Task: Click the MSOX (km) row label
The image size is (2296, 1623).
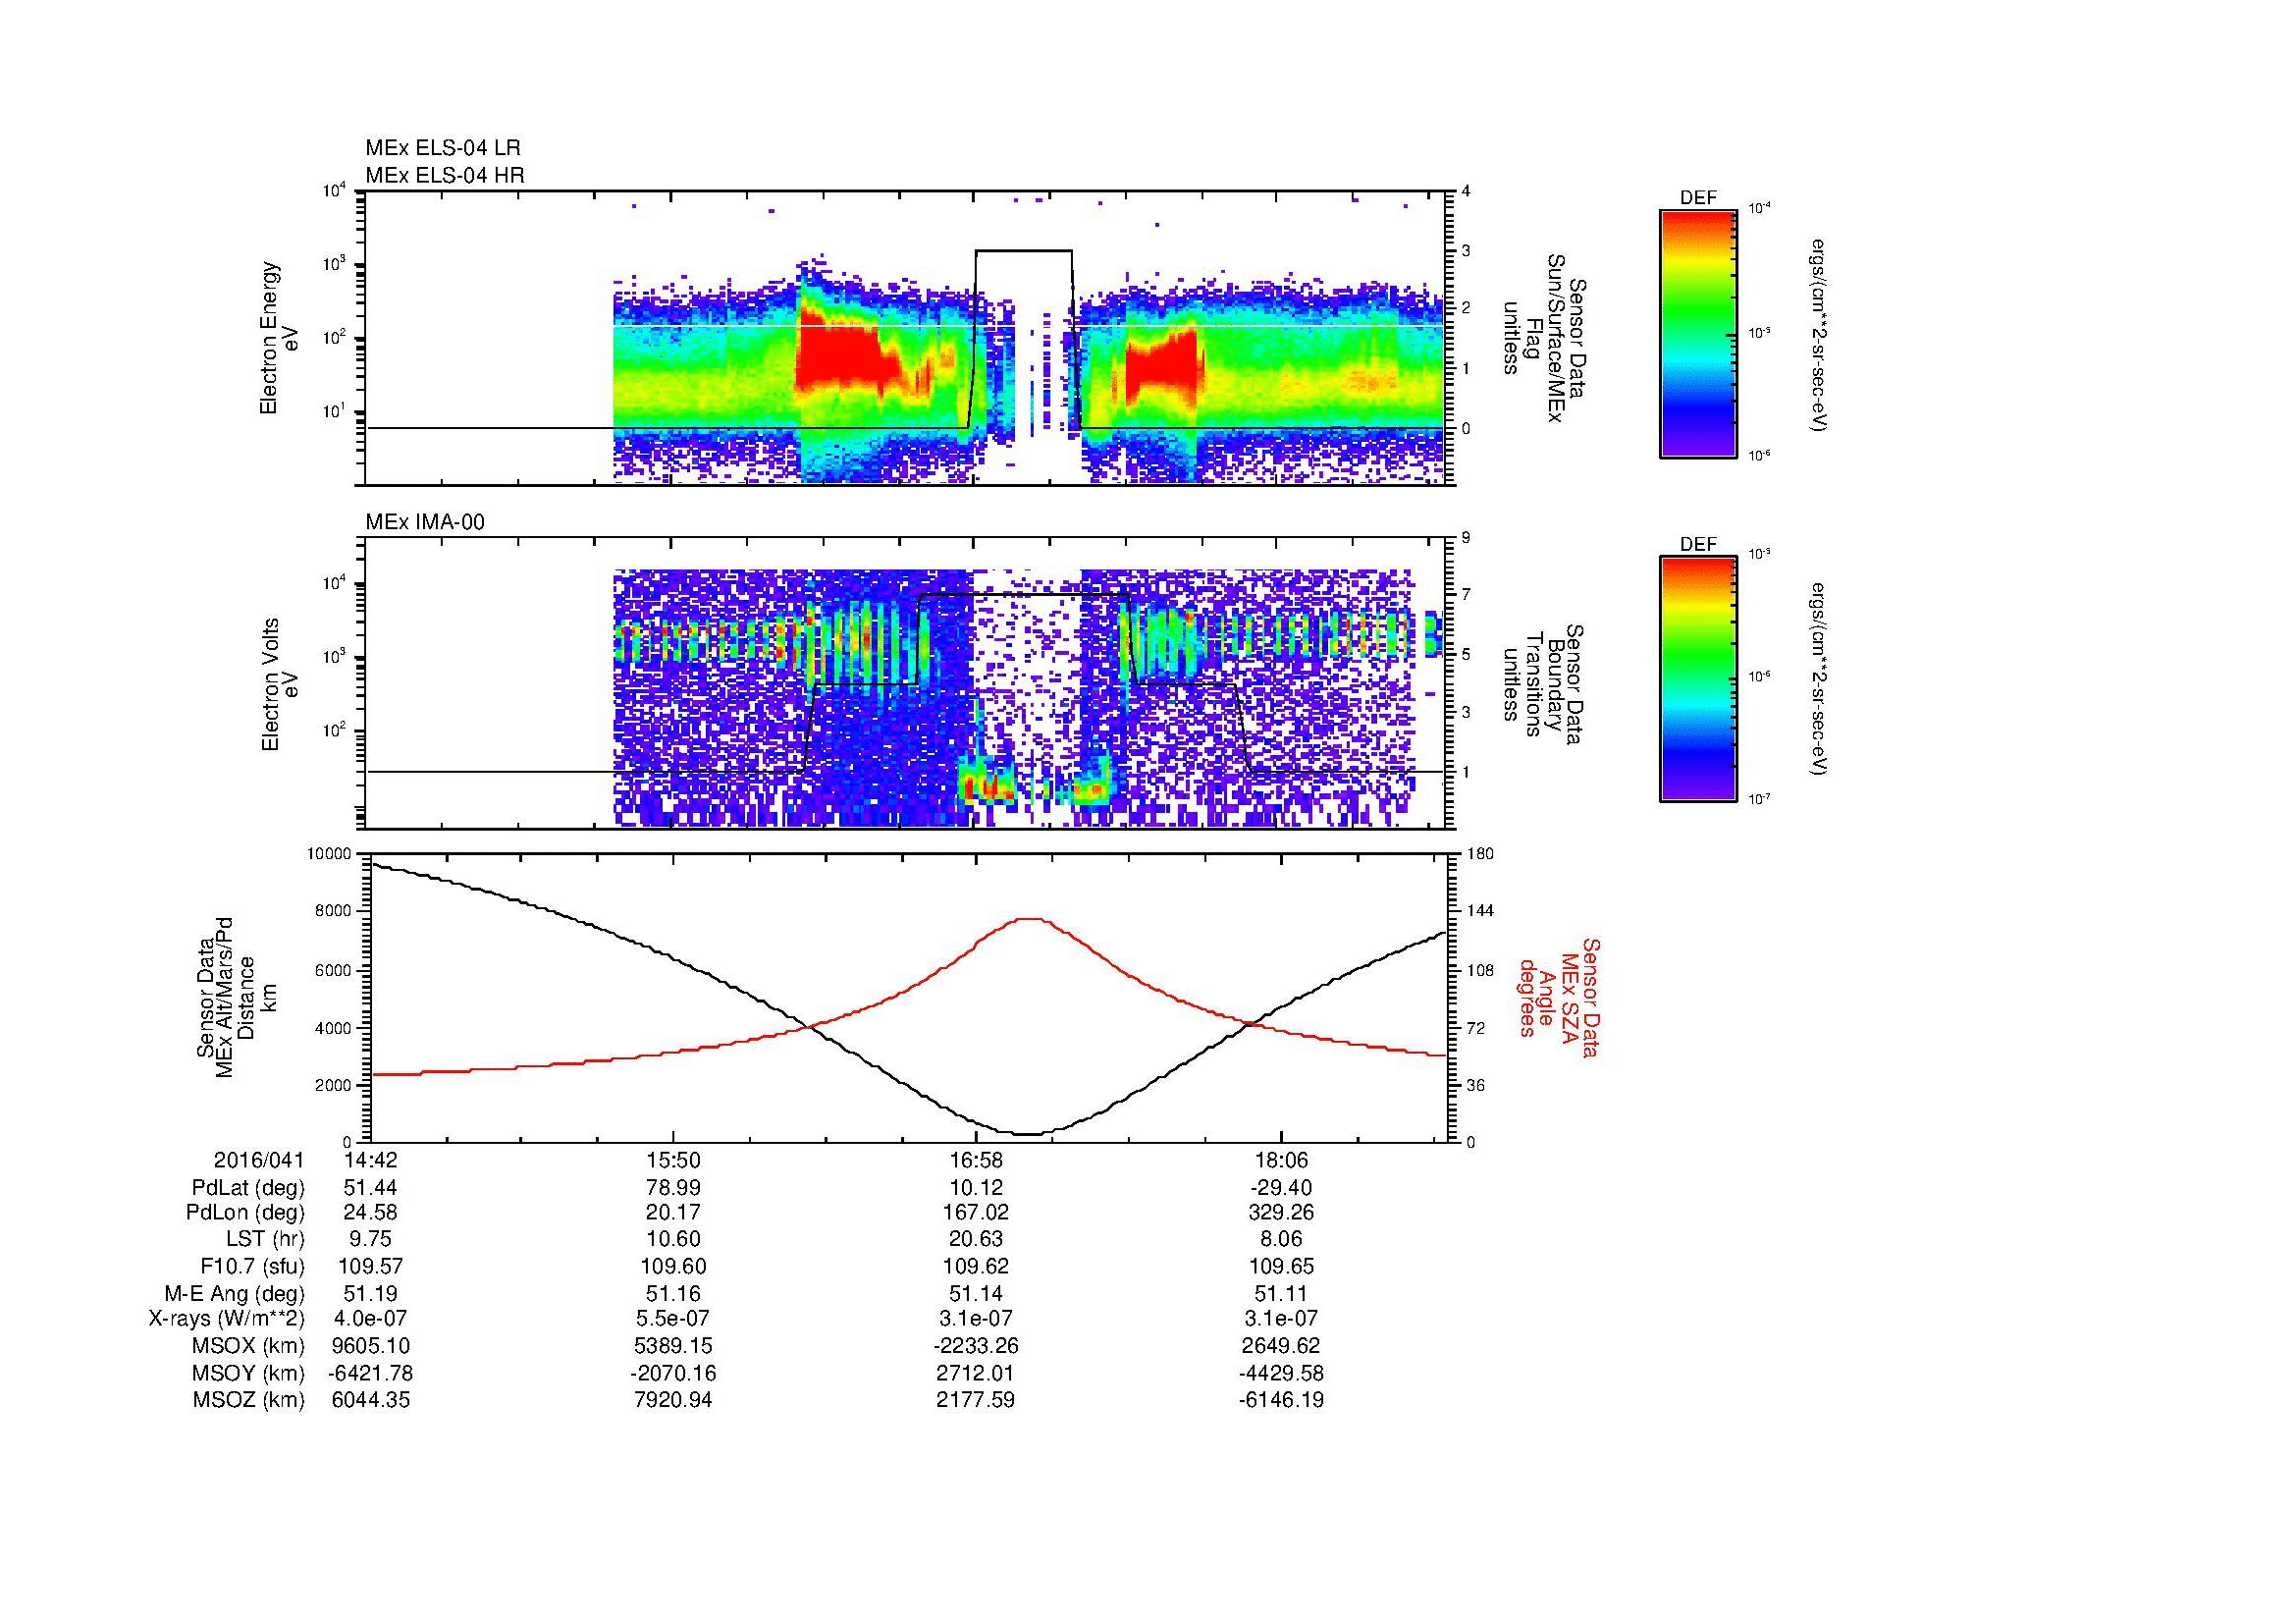Action: pyautogui.click(x=248, y=1346)
